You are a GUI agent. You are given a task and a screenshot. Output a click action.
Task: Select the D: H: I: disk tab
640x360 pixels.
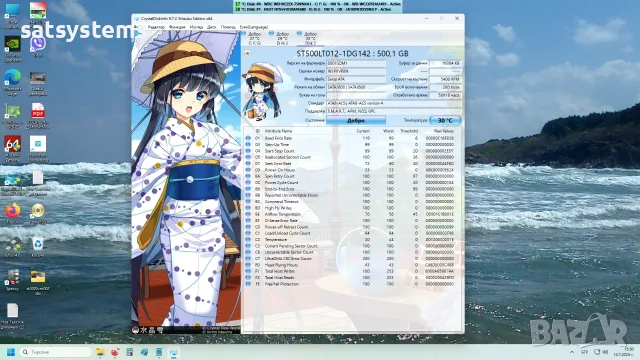tap(282, 38)
